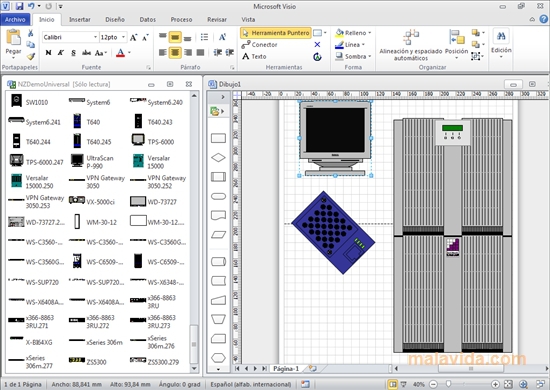This screenshot has width=550, height=390.
Task: Open the Posición dropdown
Action: 456,44
